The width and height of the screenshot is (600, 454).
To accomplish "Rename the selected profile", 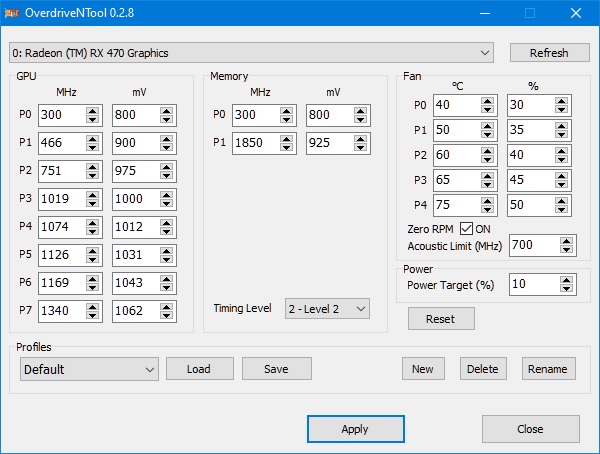I will pos(548,369).
